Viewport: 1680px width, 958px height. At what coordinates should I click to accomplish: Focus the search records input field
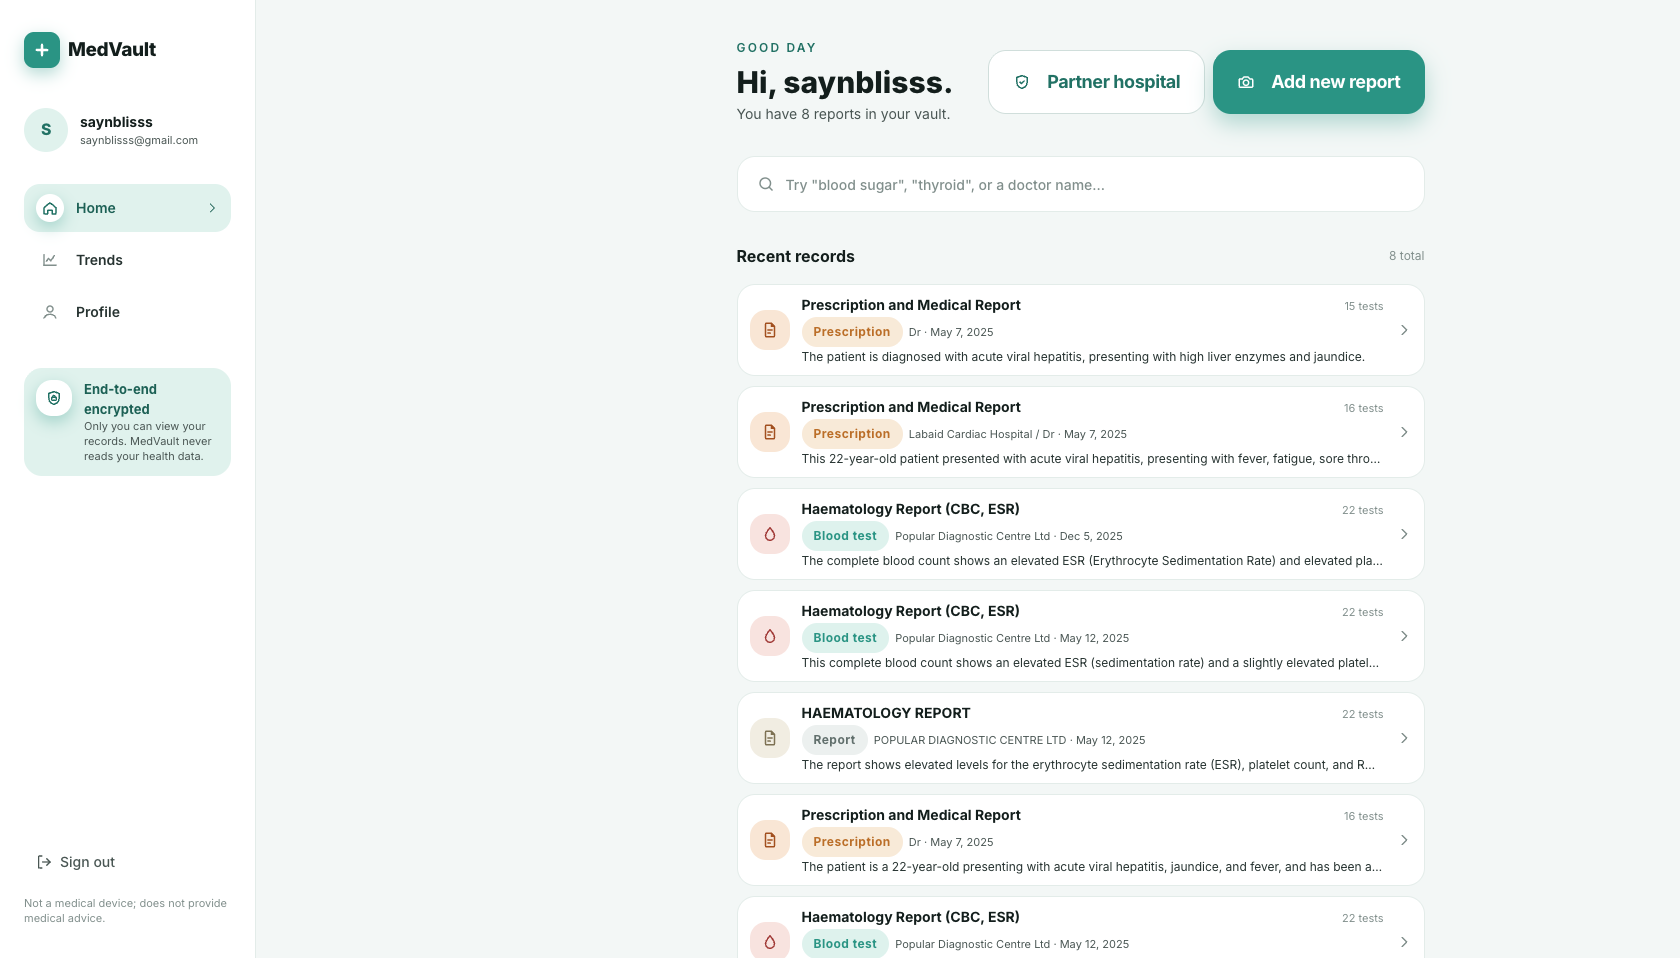1081,184
